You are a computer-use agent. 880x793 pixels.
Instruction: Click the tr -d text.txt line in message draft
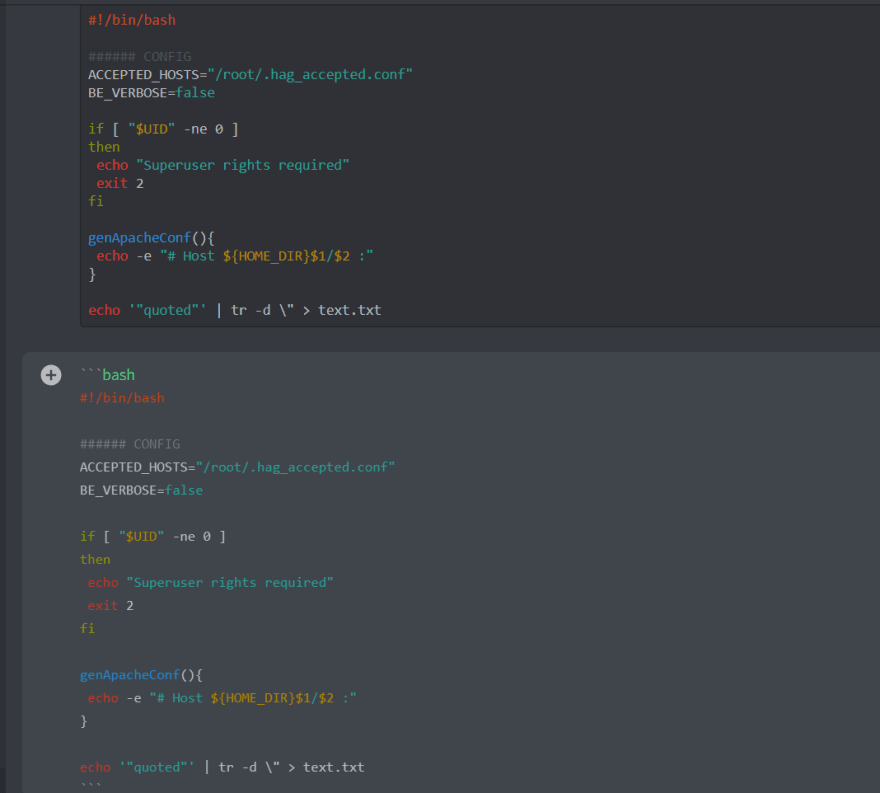click(x=222, y=767)
